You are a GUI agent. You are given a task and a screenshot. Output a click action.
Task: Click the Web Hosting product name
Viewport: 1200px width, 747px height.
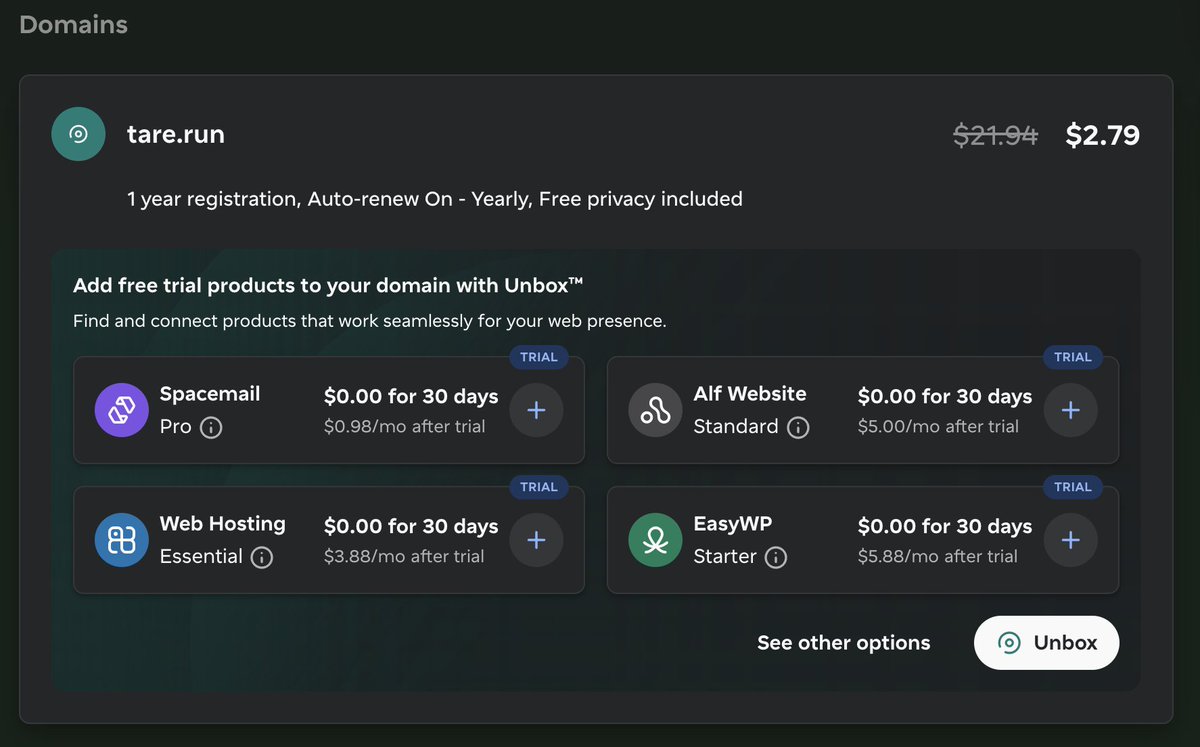click(223, 524)
